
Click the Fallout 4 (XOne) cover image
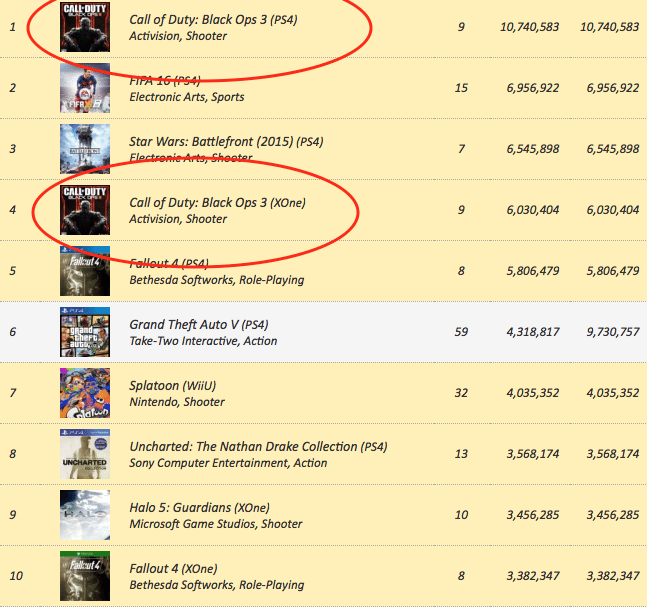(x=85, y=576)
